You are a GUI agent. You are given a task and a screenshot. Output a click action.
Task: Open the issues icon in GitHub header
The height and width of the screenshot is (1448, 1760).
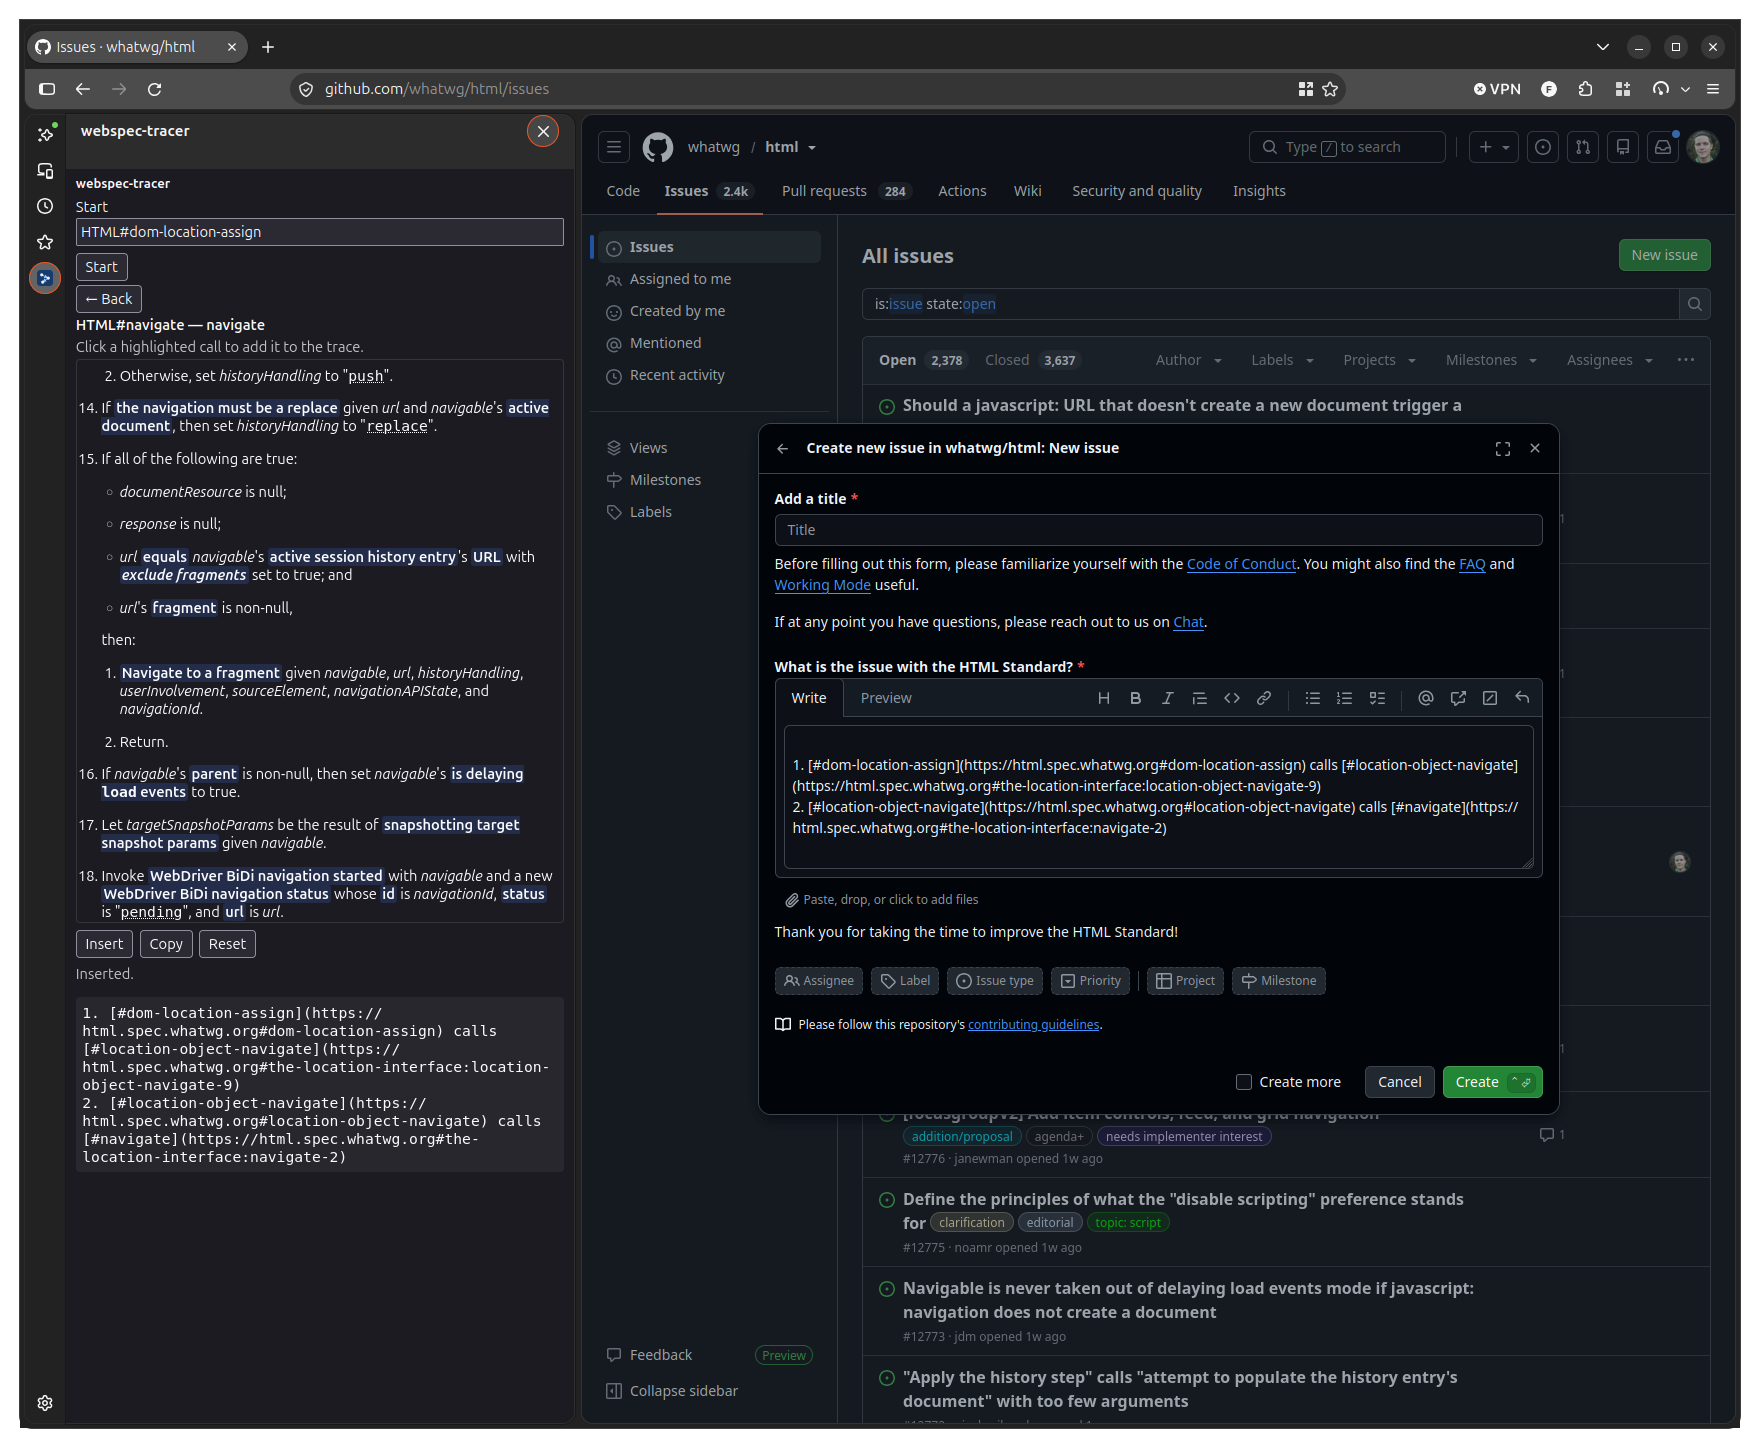point(1543,147)
